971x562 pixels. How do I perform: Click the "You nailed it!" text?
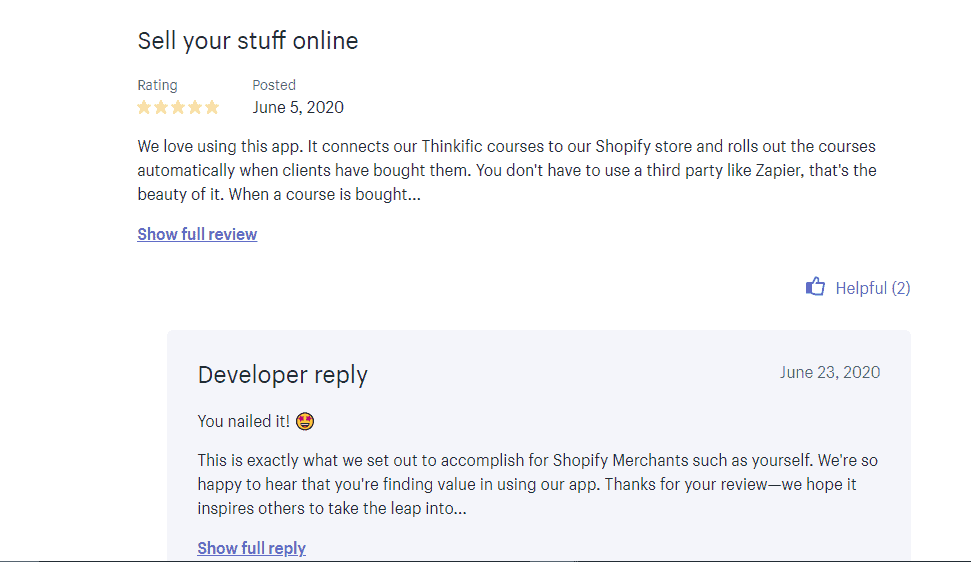tap(244, 421)
